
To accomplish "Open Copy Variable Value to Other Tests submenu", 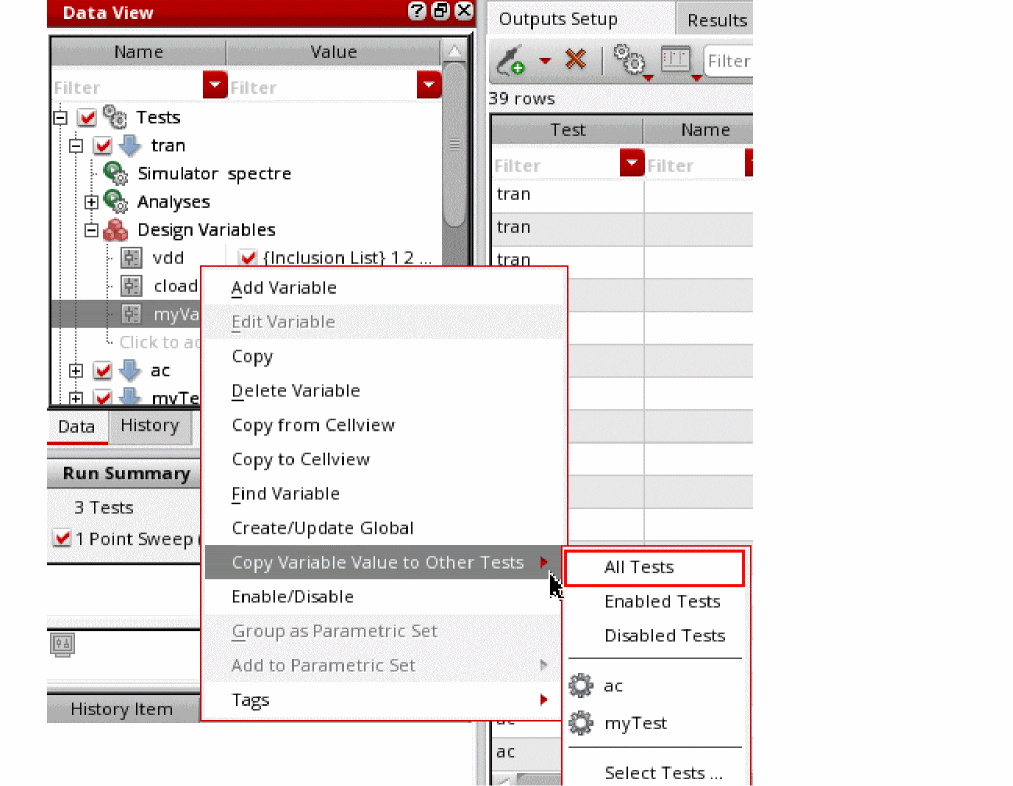I will [384, 562].
